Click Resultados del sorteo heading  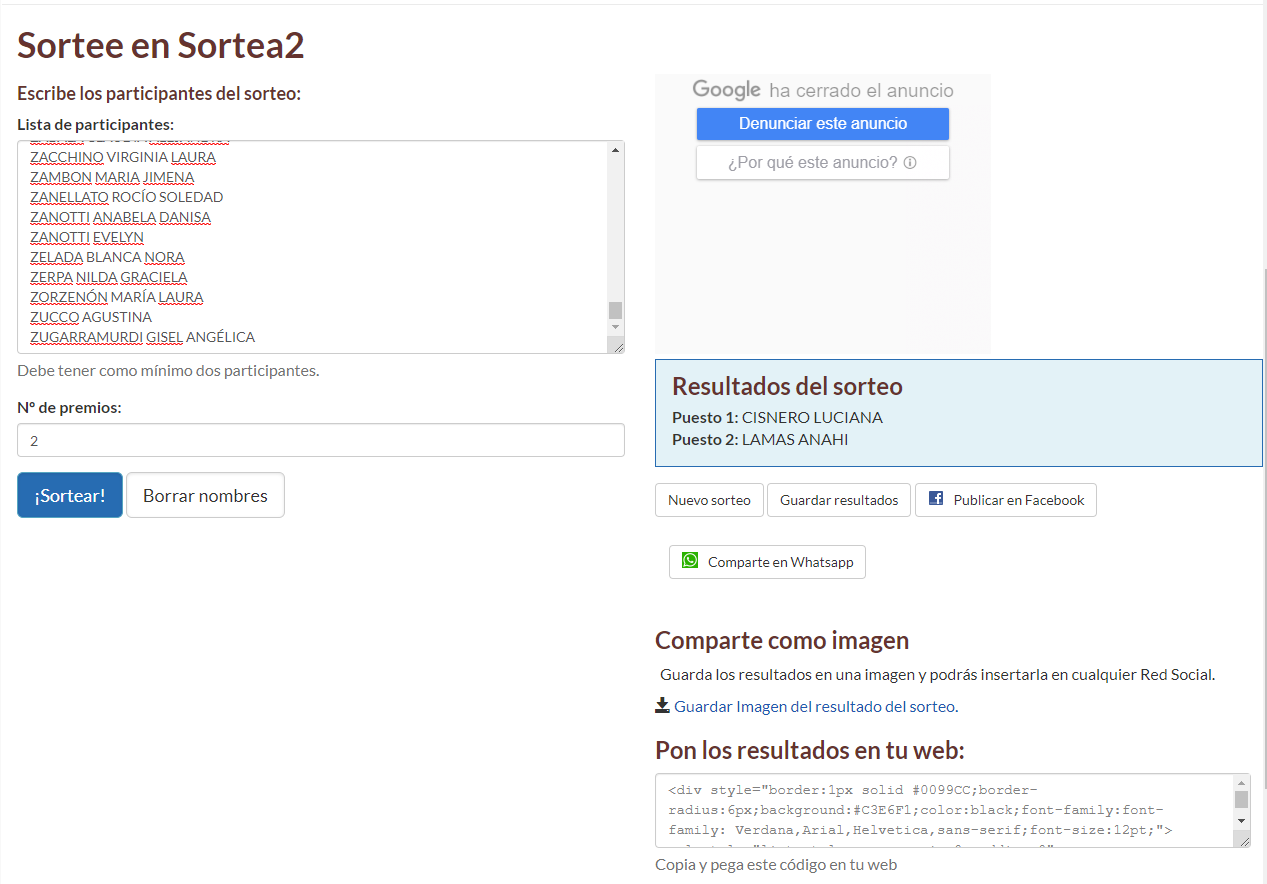[x=787, y=386]
